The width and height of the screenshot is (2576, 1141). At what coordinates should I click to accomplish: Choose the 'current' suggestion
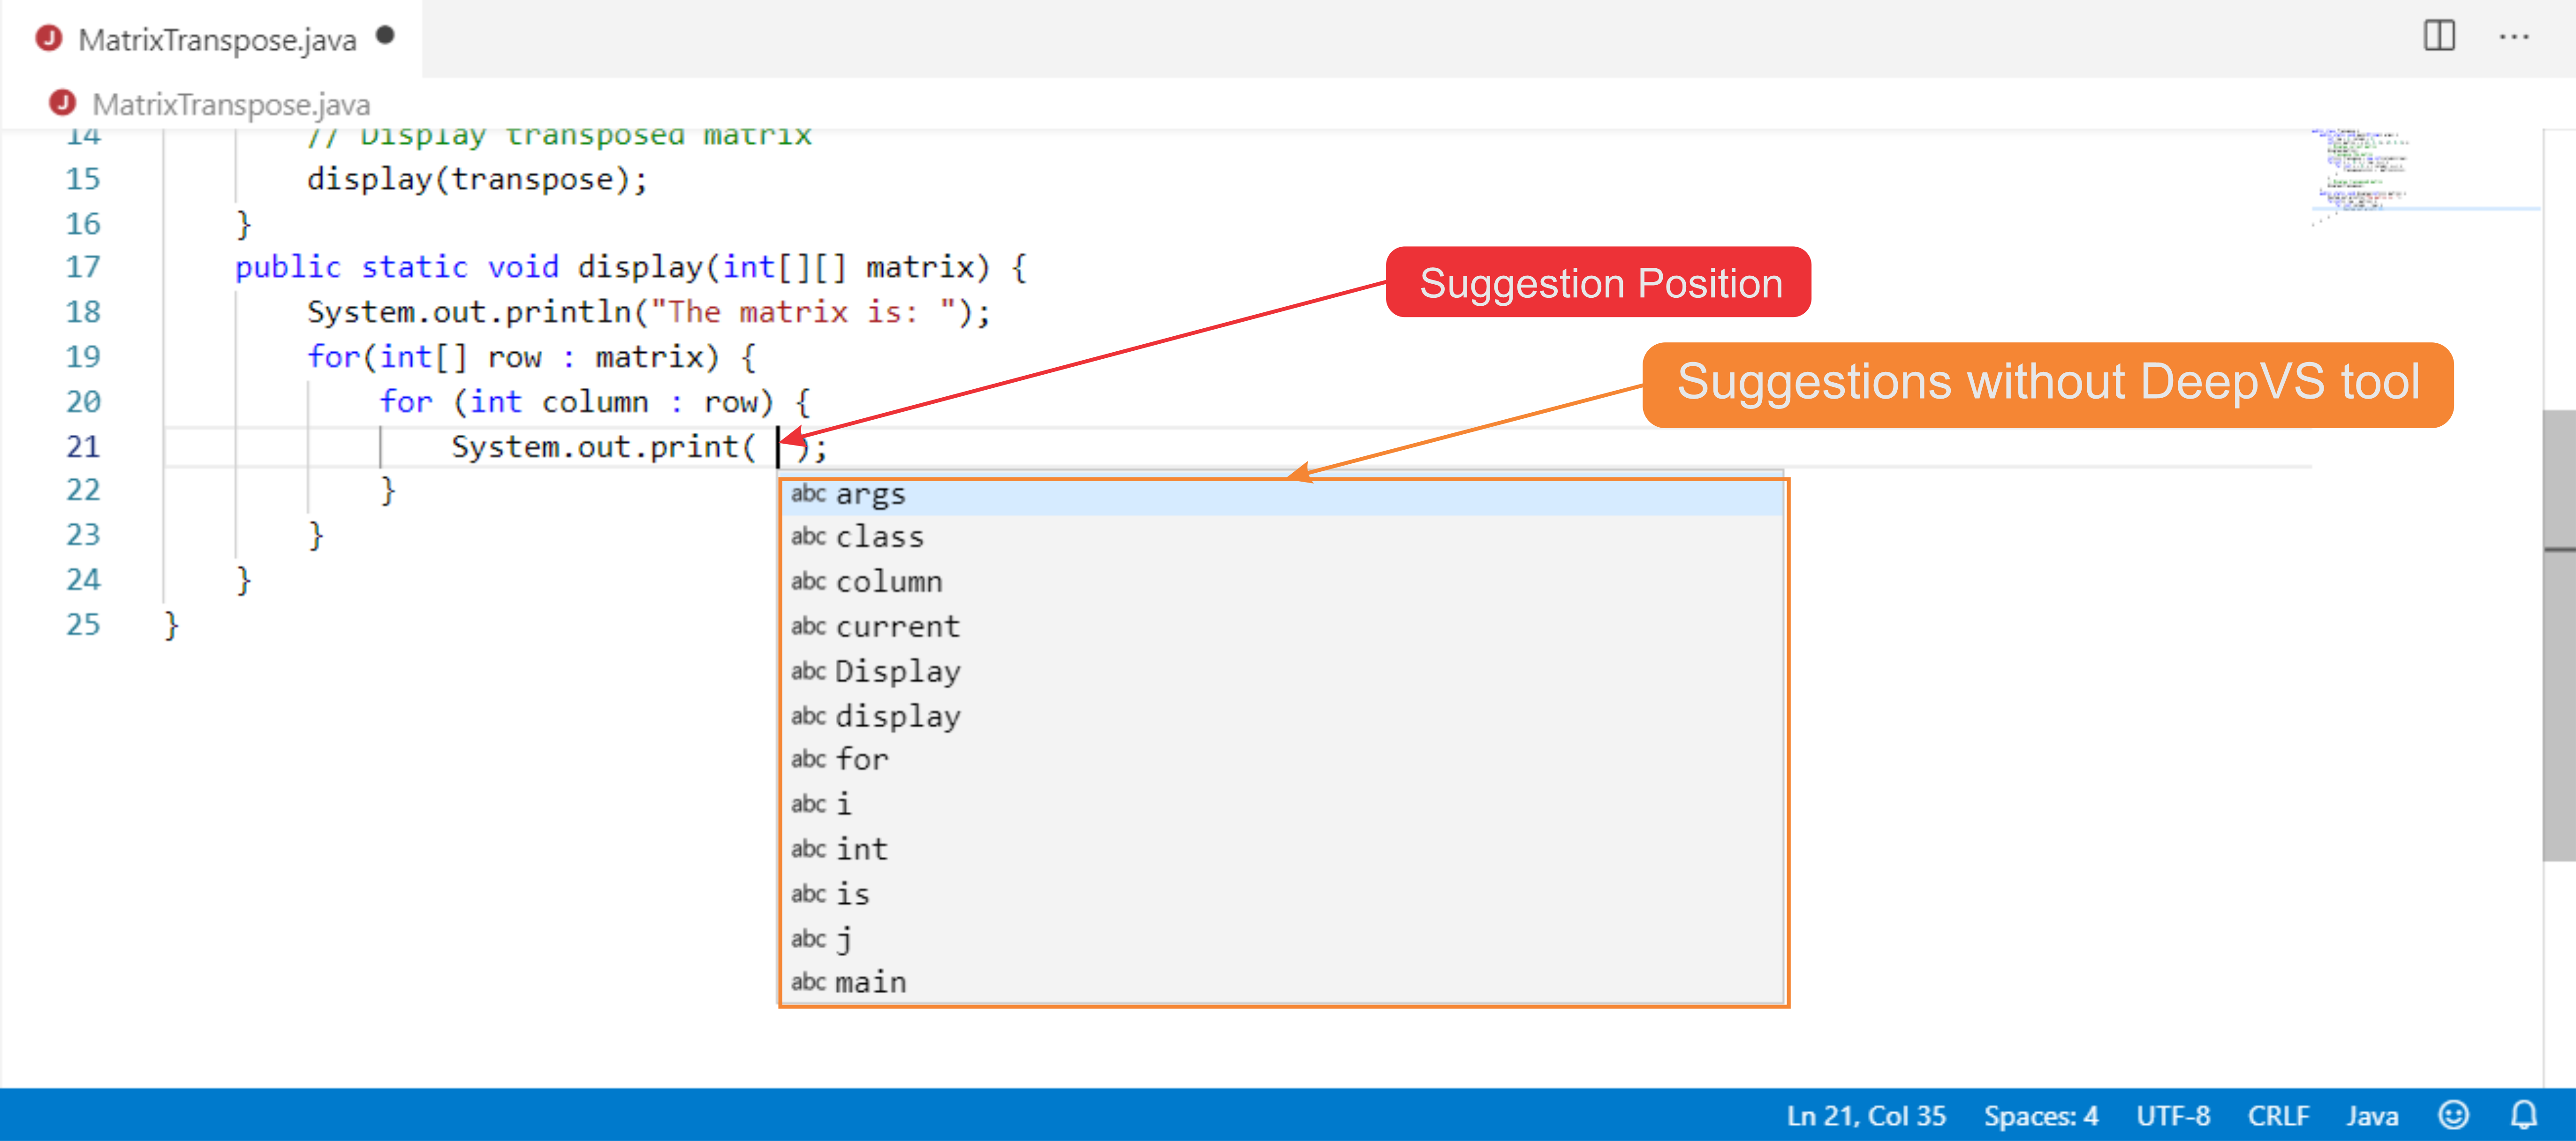(x=1282, y=626)
